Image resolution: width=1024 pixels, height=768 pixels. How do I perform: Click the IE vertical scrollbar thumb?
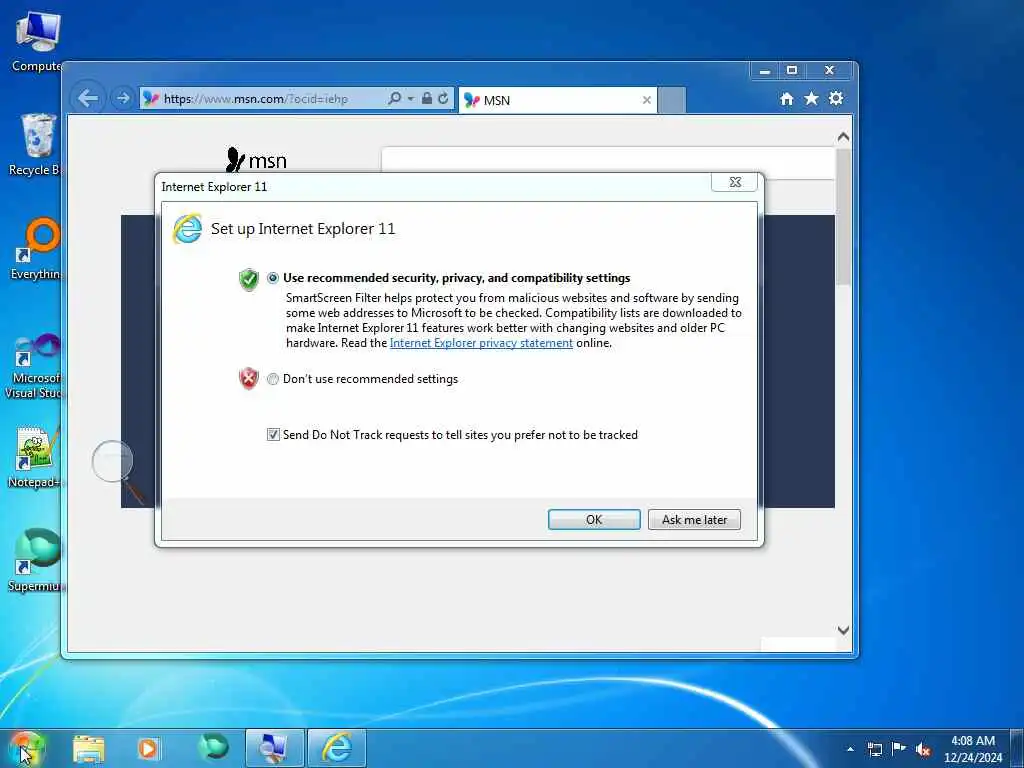point(843,216)
